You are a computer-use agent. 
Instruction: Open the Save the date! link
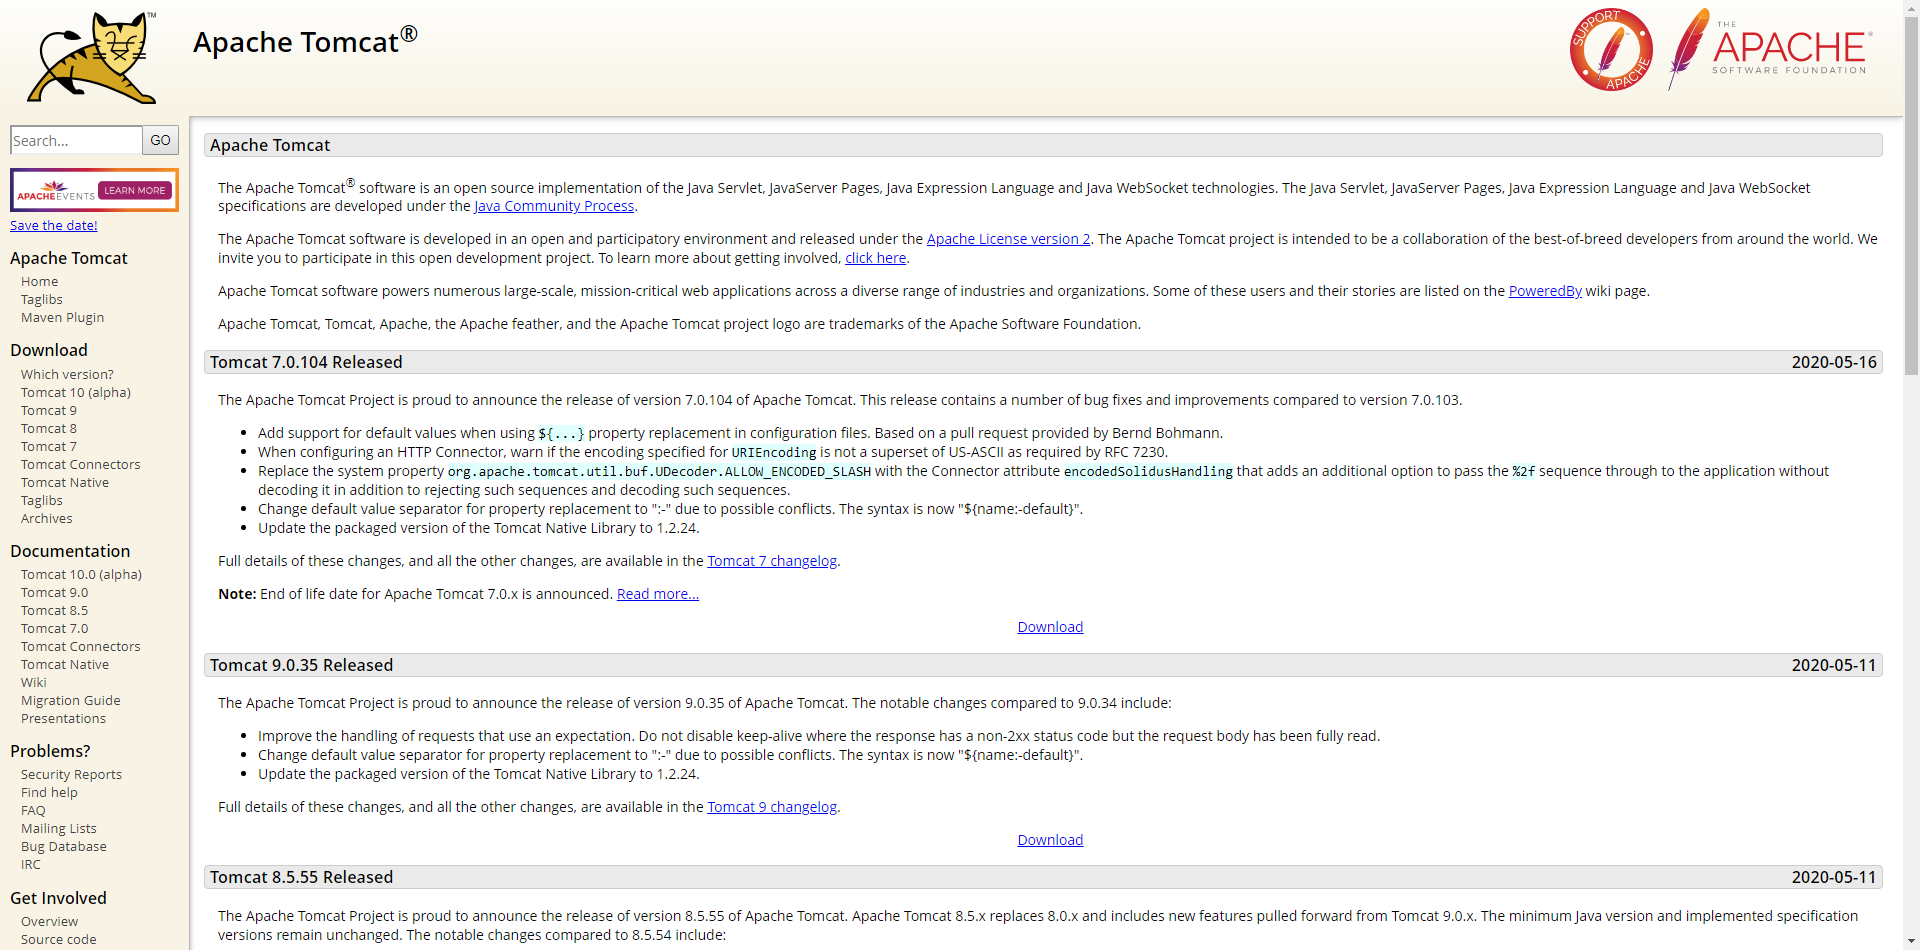coord(54,226)
